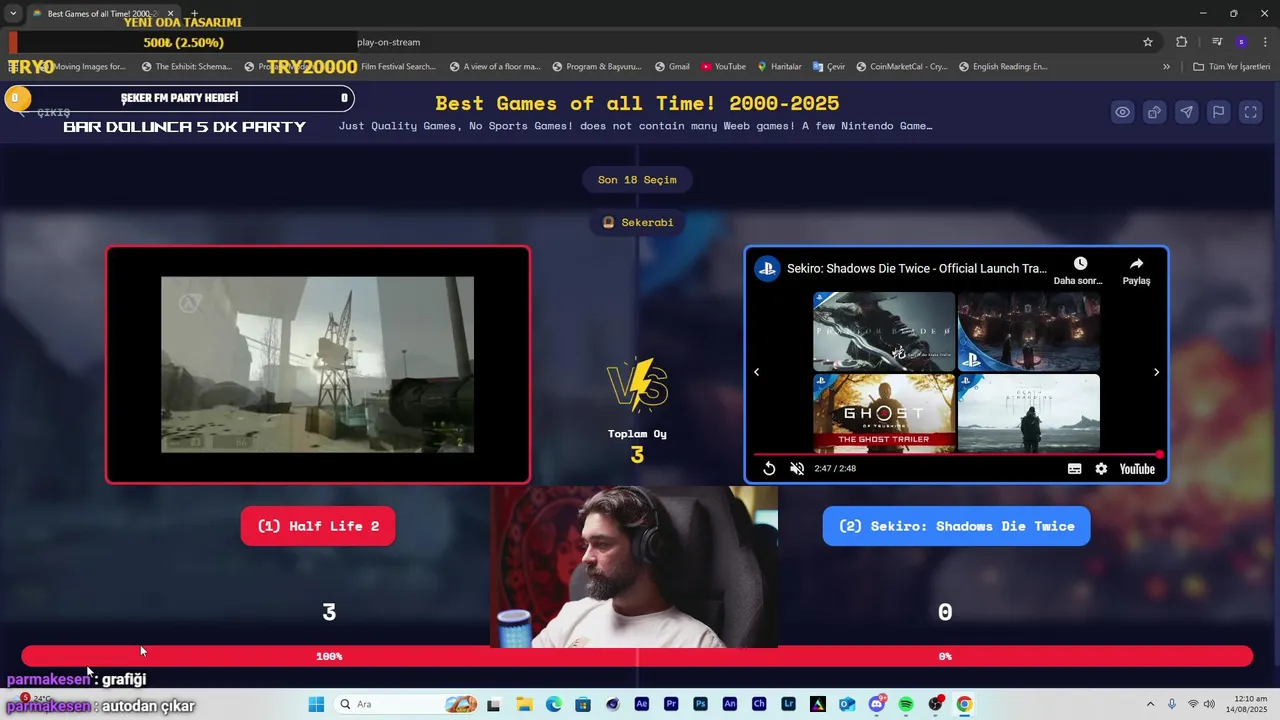Open Tüm Yer İşaretleri bookmarks folder
This screenshot has height=720, width=1280.
(1232, 67)
